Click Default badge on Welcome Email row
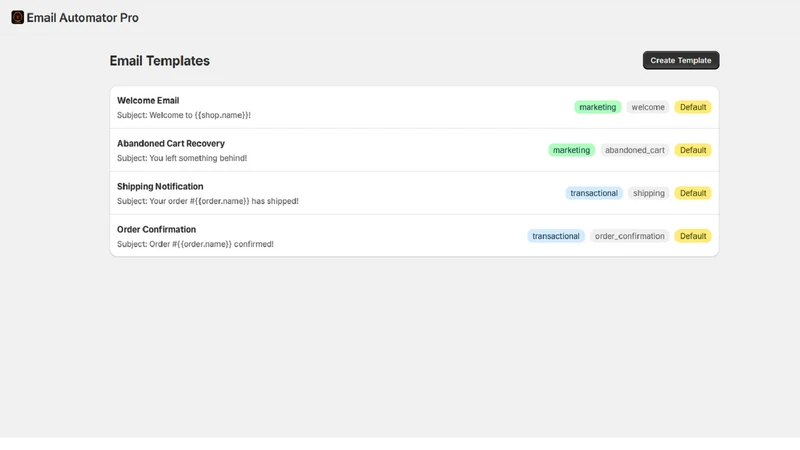The image size is (800, 450). pos(693,107)
